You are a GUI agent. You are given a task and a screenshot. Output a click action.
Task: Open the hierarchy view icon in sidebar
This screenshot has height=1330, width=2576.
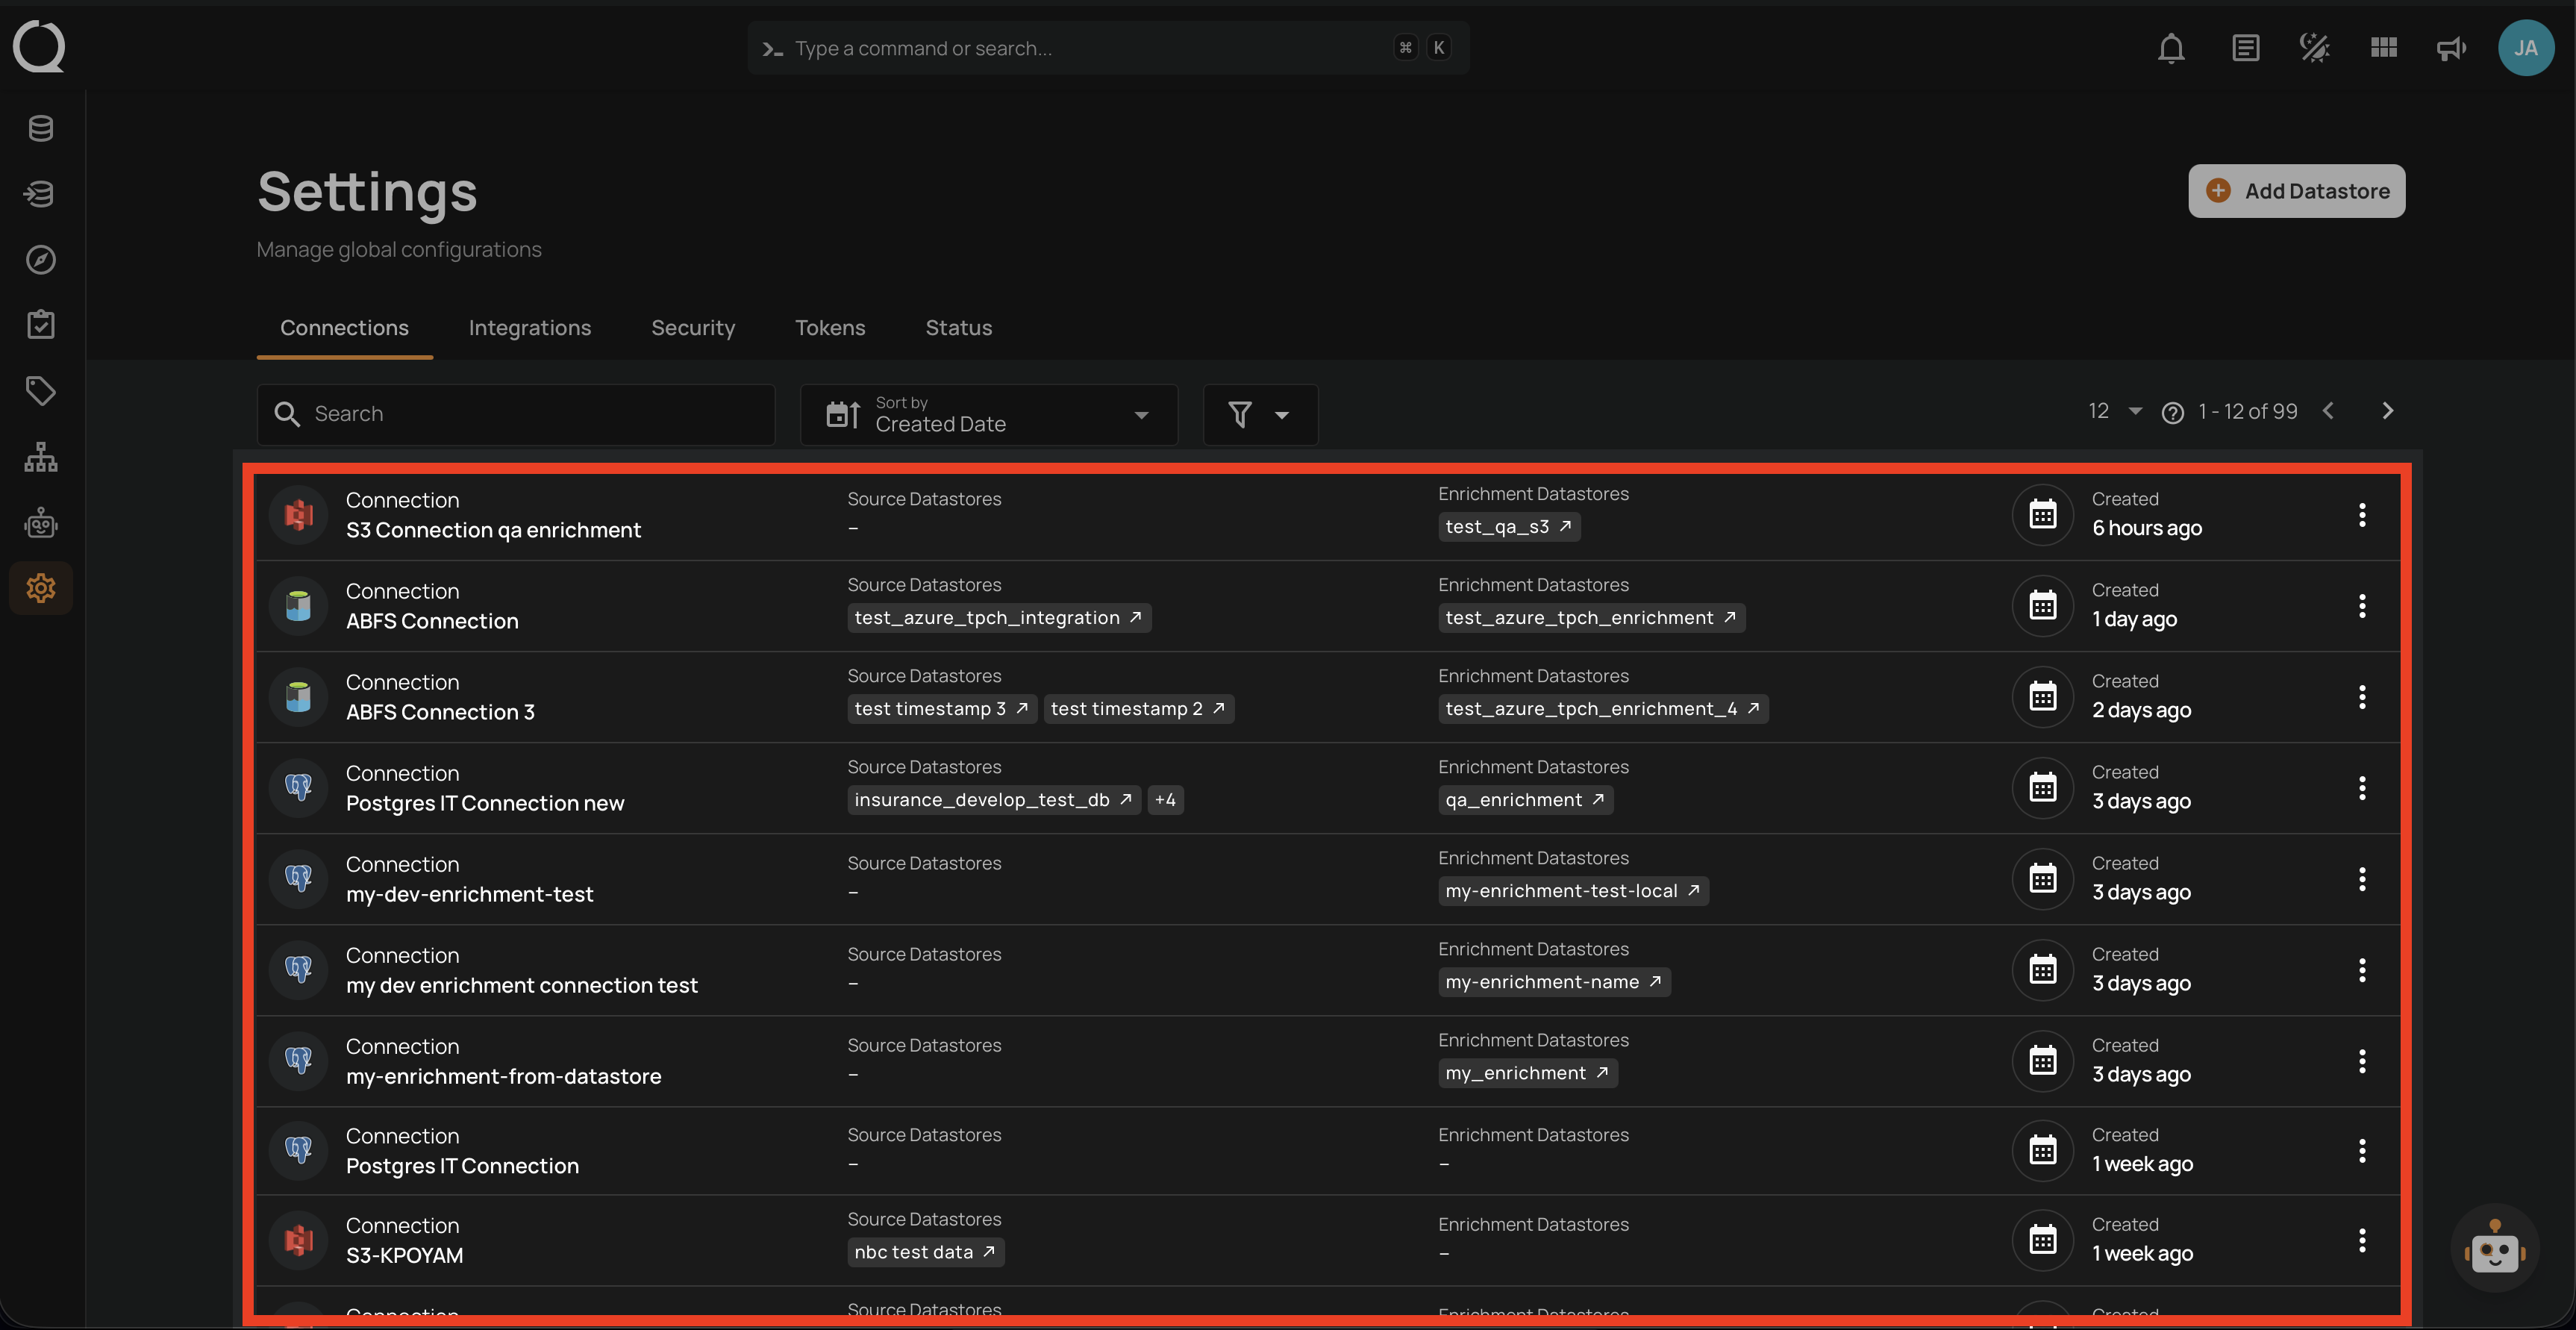40,457
